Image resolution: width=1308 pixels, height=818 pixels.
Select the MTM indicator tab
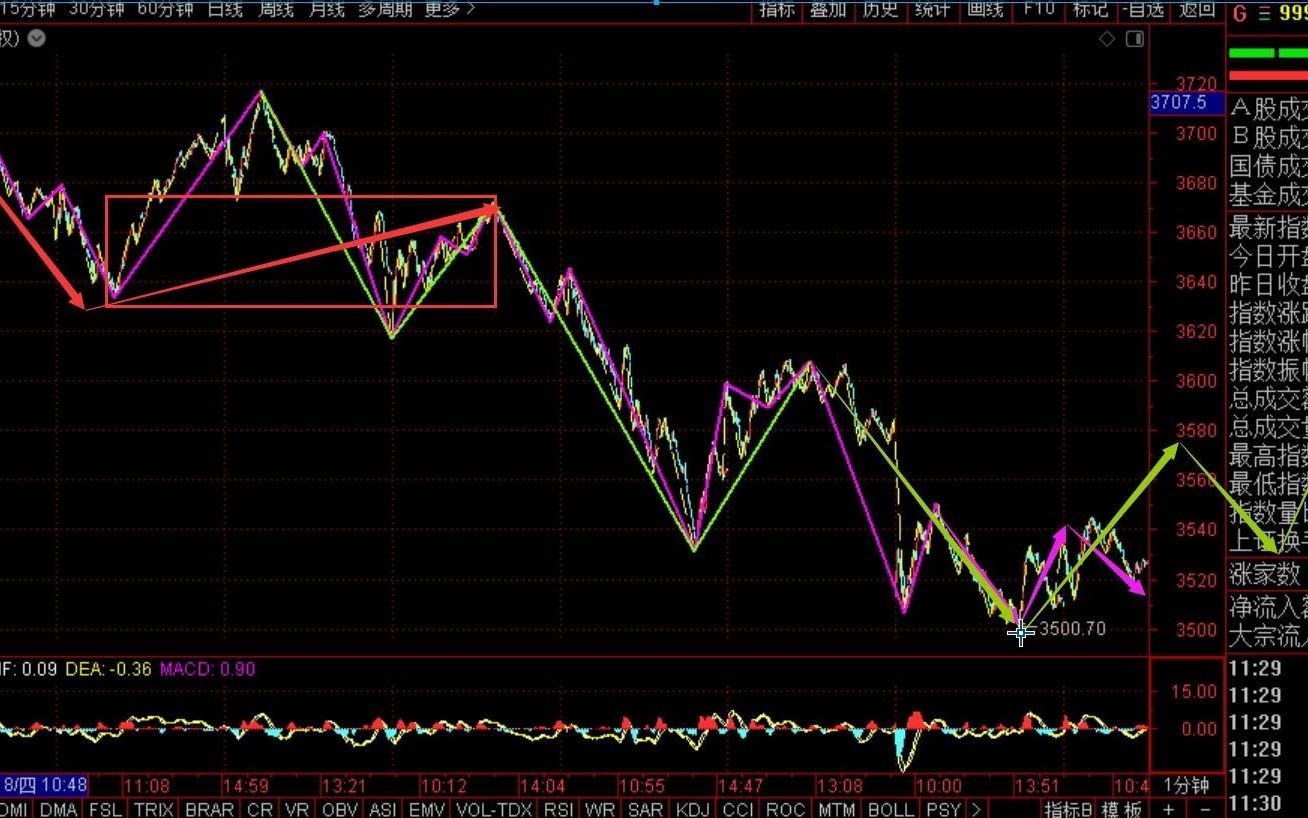[x=836, y=809]
